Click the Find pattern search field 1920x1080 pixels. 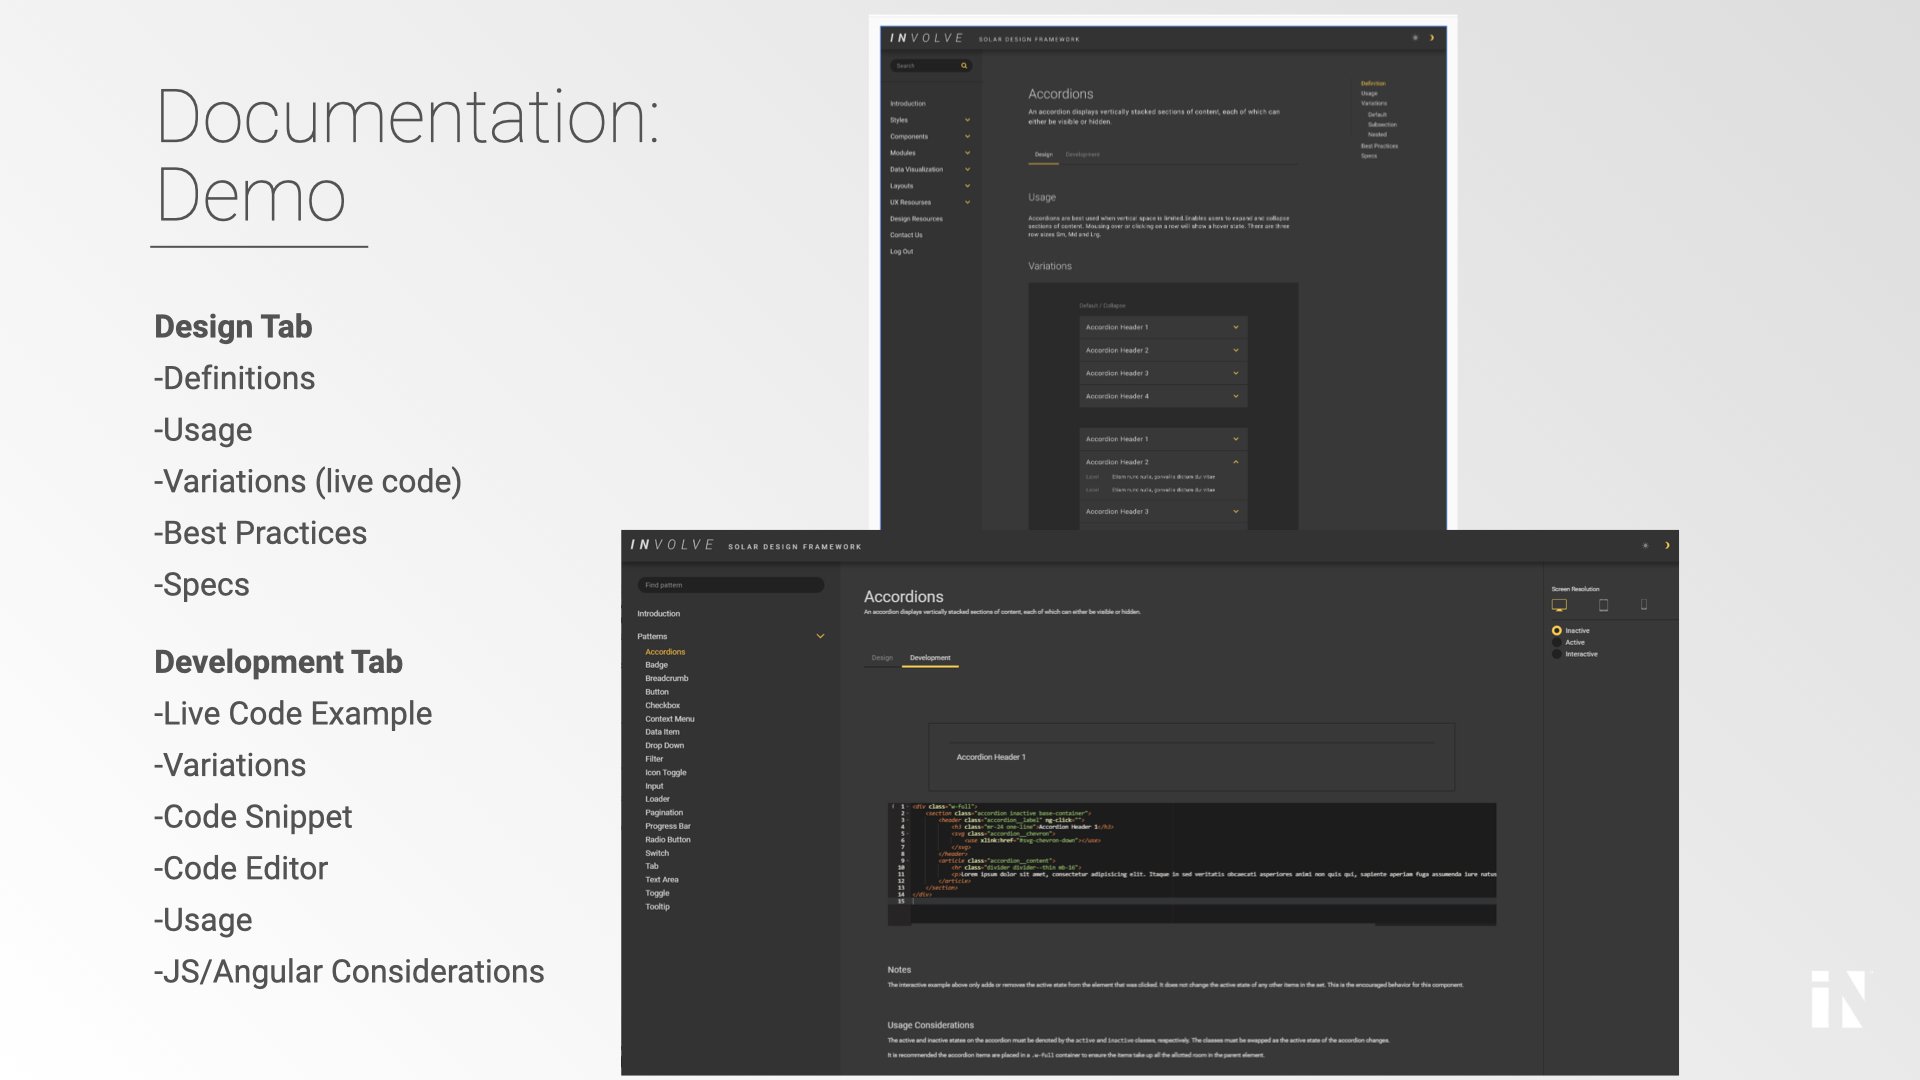(730, 585)
